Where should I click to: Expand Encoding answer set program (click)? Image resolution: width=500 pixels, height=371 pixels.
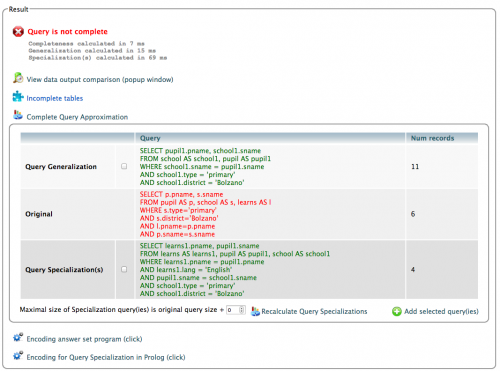coord(84,339)
